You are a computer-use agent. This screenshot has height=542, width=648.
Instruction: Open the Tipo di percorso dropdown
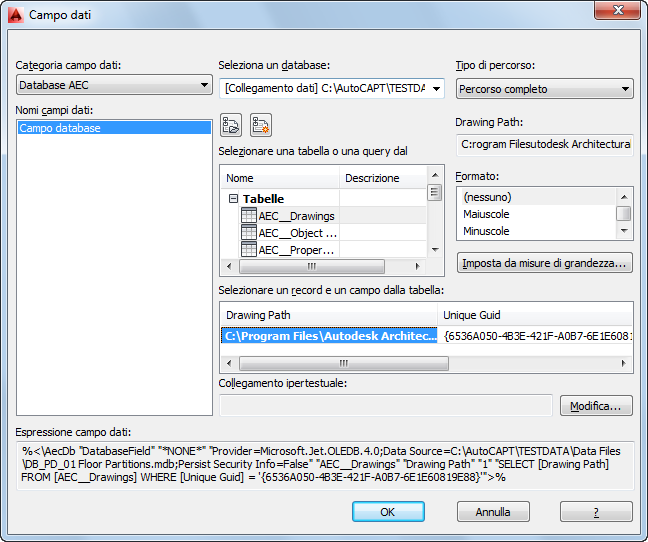point(545,89)
